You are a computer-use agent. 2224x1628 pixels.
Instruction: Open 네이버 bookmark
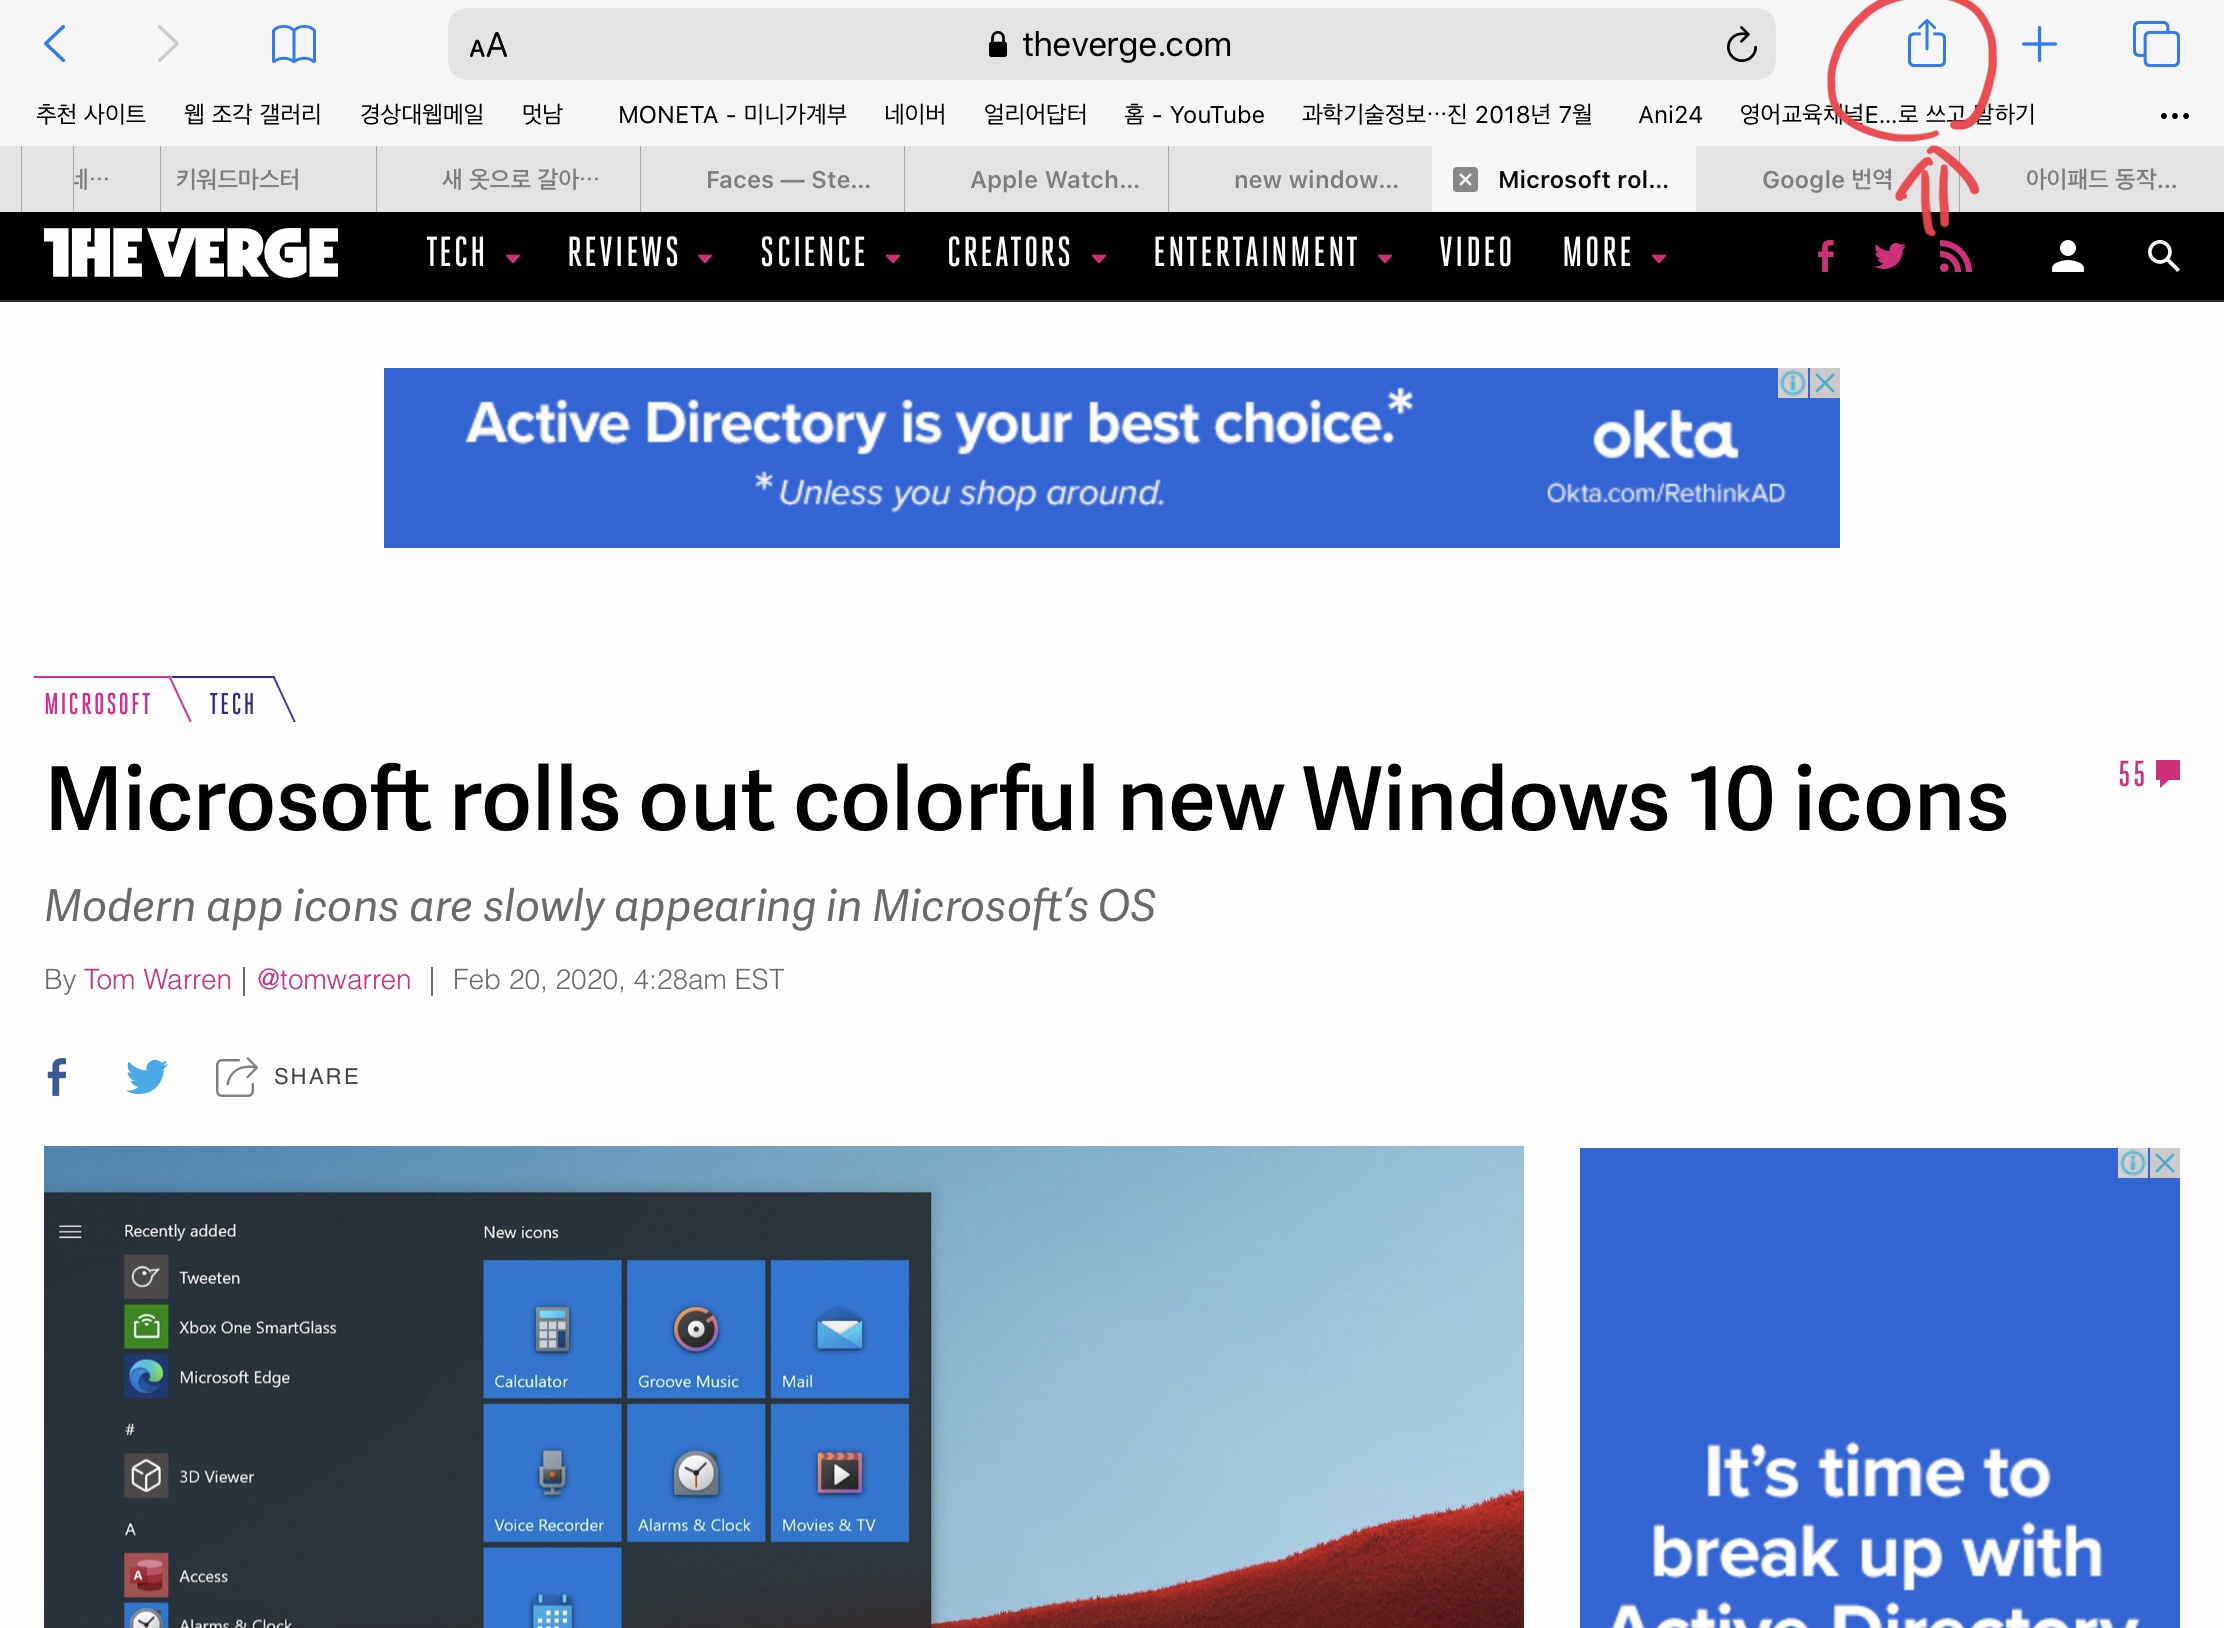(x=914, y=114)
